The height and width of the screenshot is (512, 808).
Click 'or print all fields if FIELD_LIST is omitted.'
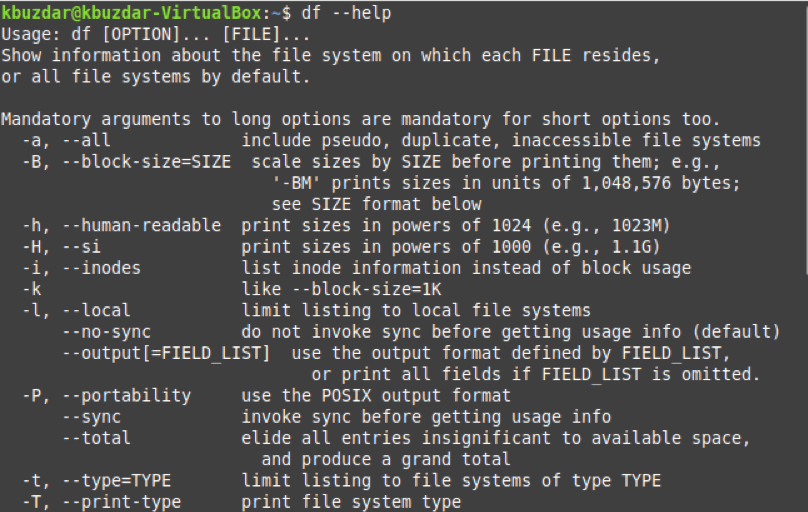536,374
